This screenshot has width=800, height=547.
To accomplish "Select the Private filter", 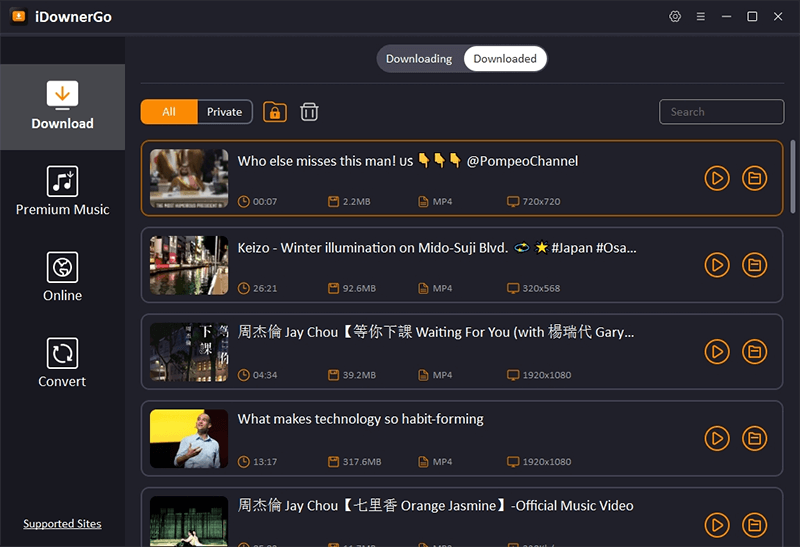I will pyautogui.click(x=224, y=112).
